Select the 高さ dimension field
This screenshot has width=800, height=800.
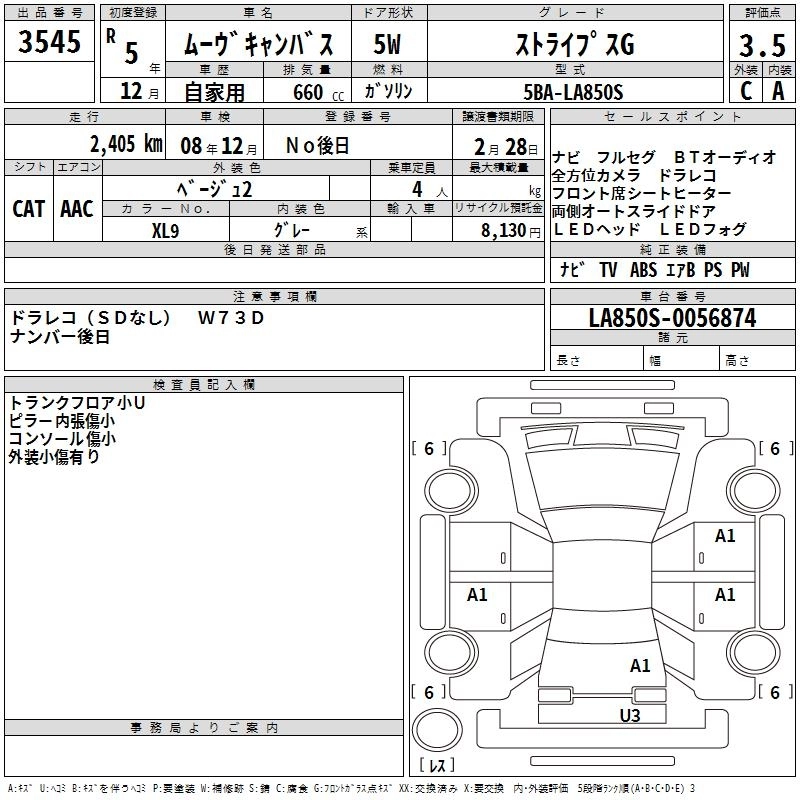coord(758,358)
